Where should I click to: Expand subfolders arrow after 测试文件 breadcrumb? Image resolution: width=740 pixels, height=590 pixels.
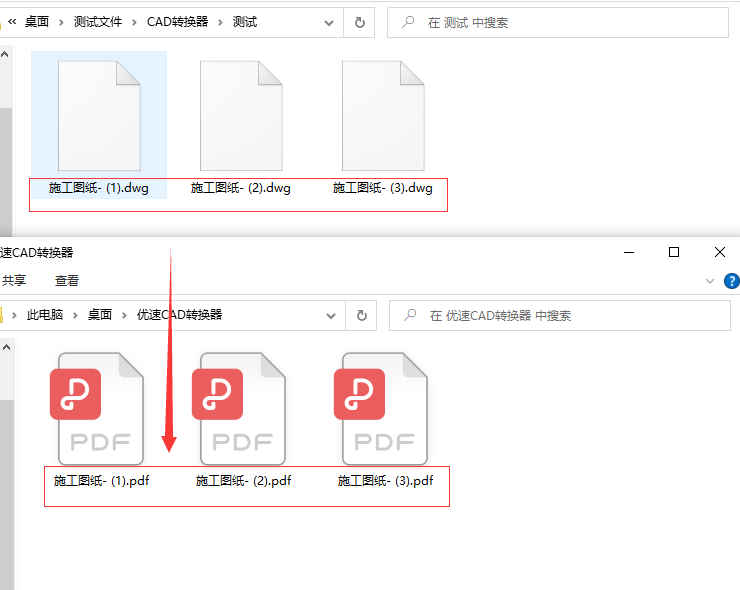[x=135, y=22]
